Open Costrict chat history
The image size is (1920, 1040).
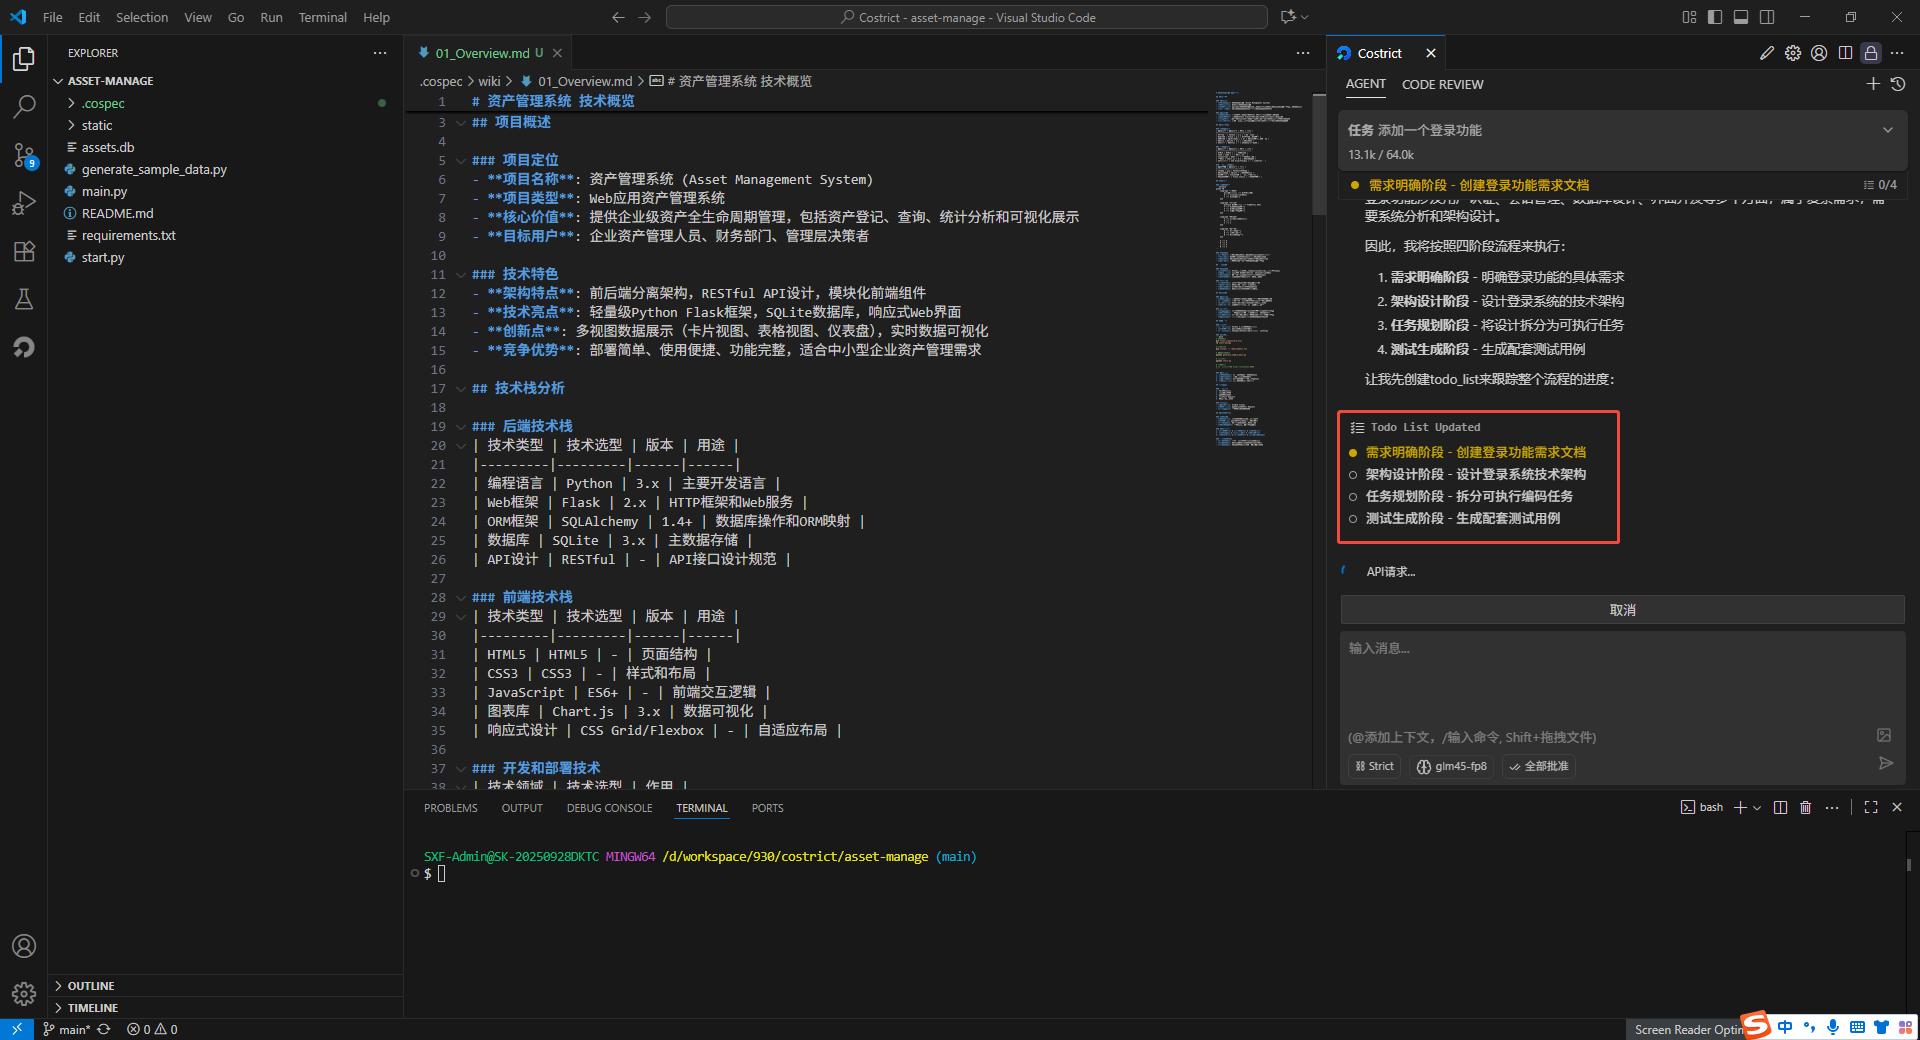click(x=1898, y=84)
